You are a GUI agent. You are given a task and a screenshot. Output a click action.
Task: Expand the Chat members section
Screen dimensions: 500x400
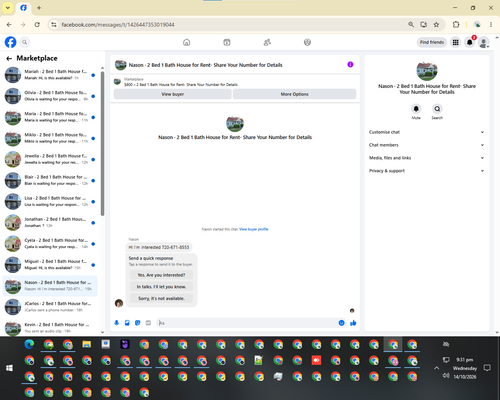pyautogui.click(x=426, y=145)
